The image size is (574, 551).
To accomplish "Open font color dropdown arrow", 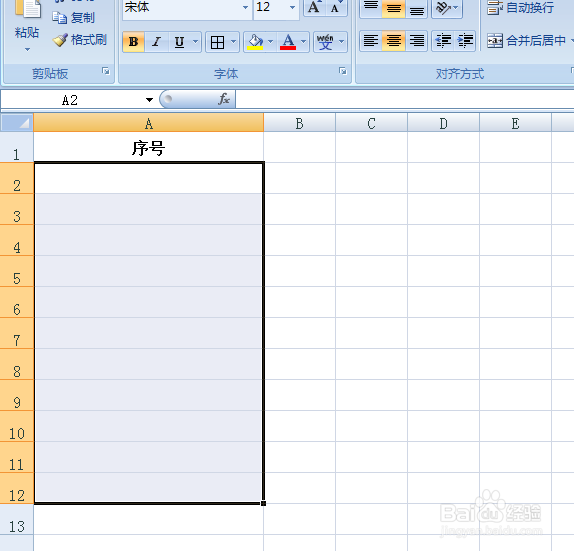I will pyautogui.click(x=303, y=42).
